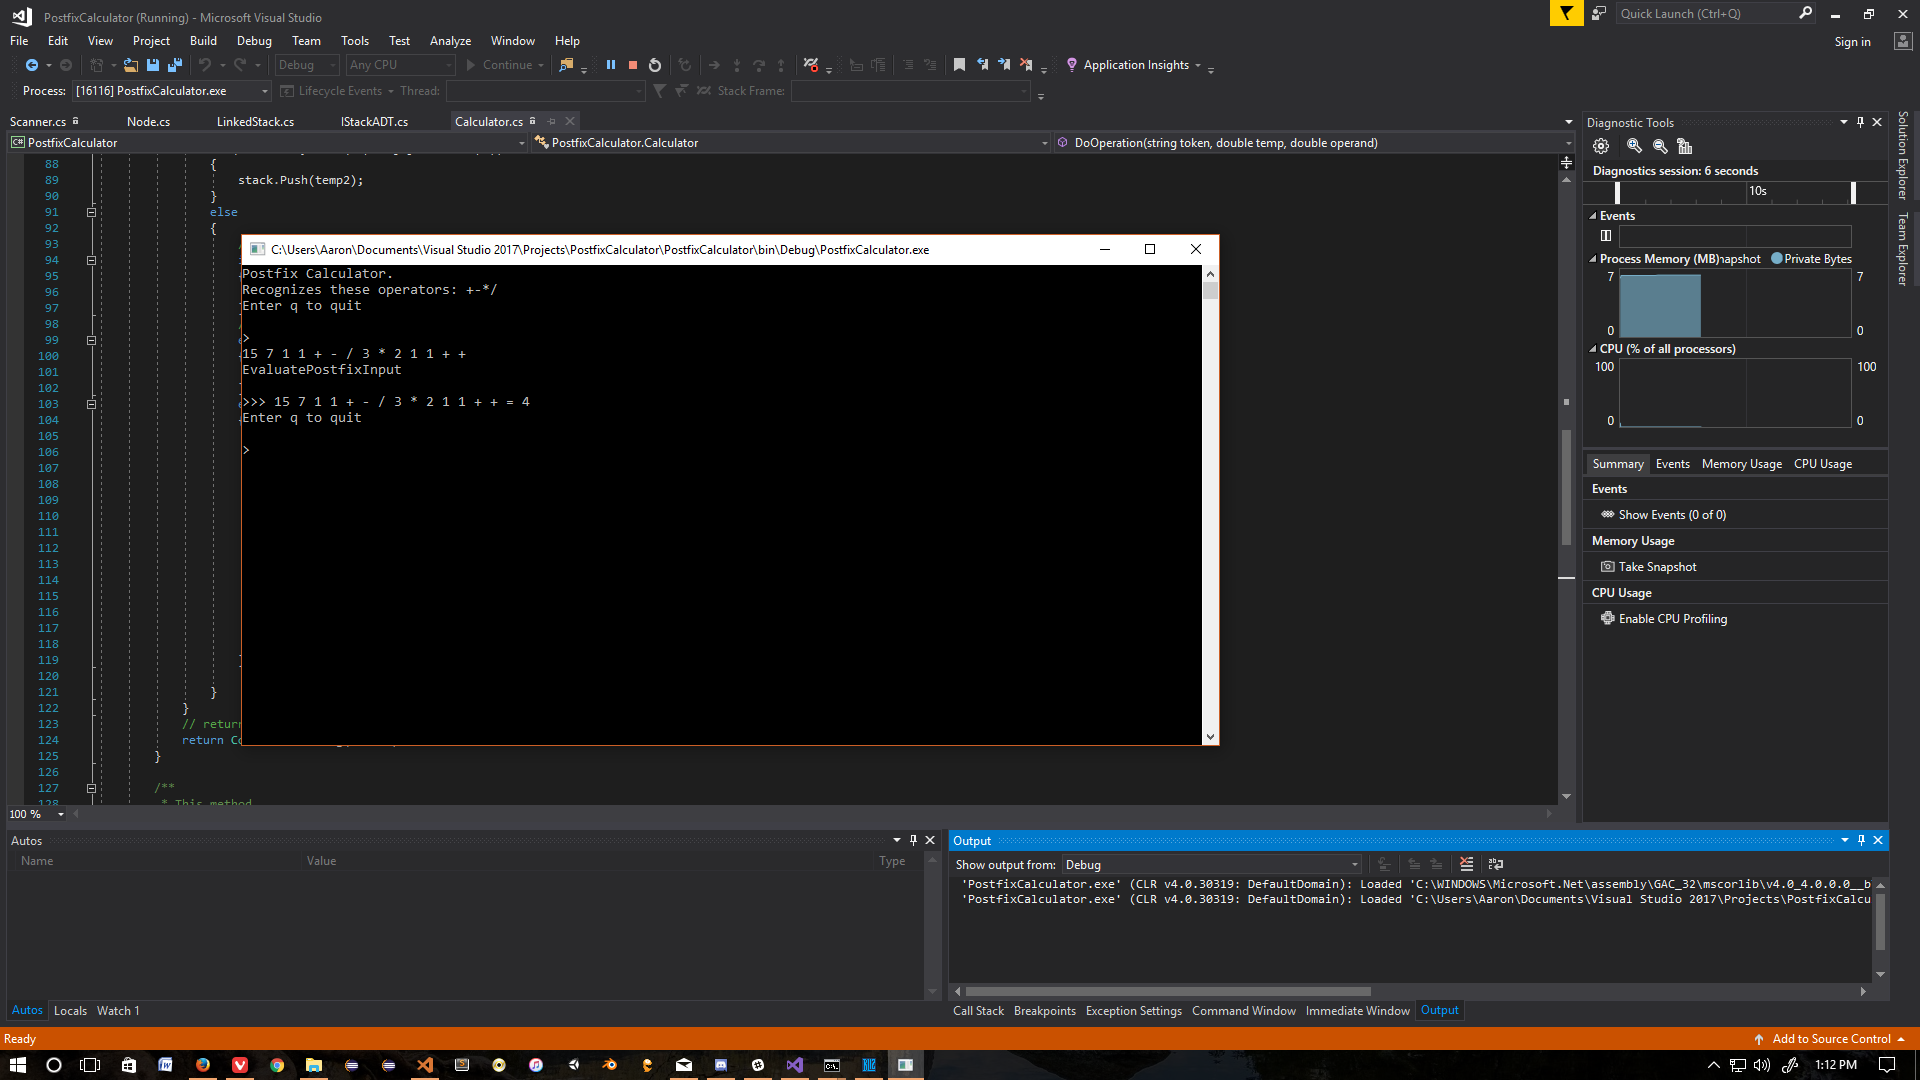Toggle word wrap in Output window
Image resolution: width=1920 pixels, height=1080 pixels.
coord(1496,864)
